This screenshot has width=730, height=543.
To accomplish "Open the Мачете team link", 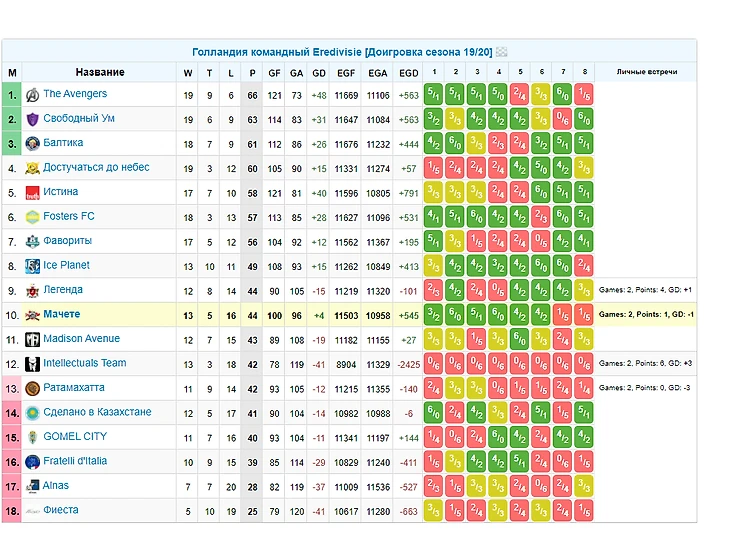I will (x=62, y=315).
